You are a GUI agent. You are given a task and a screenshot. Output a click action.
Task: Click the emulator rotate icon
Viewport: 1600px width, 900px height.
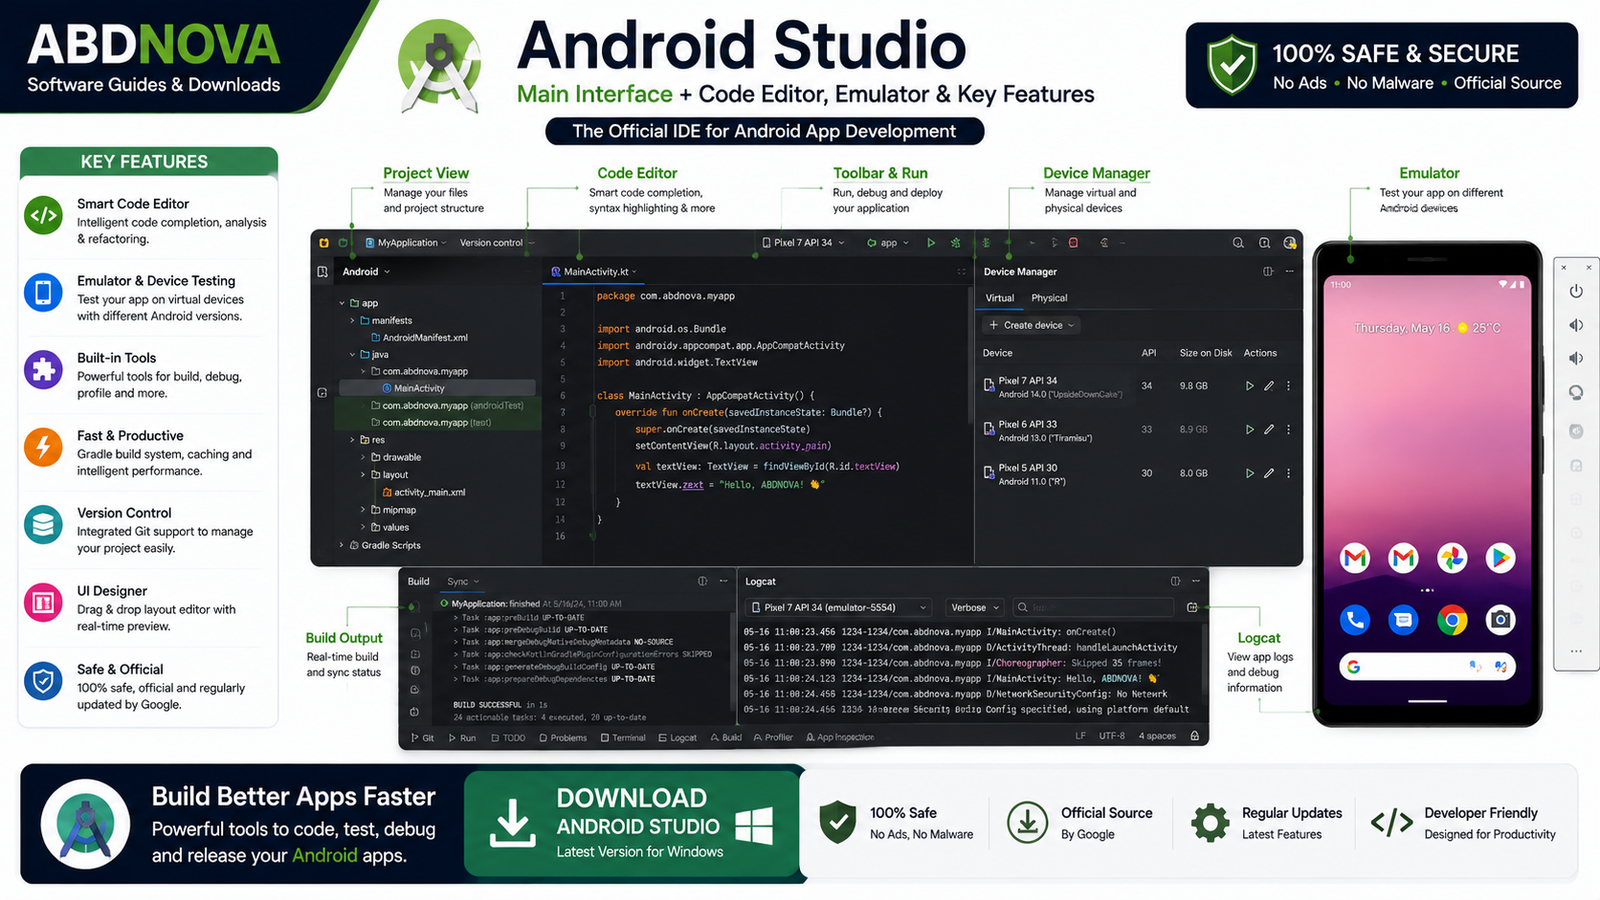click(x=1576, y=392)
